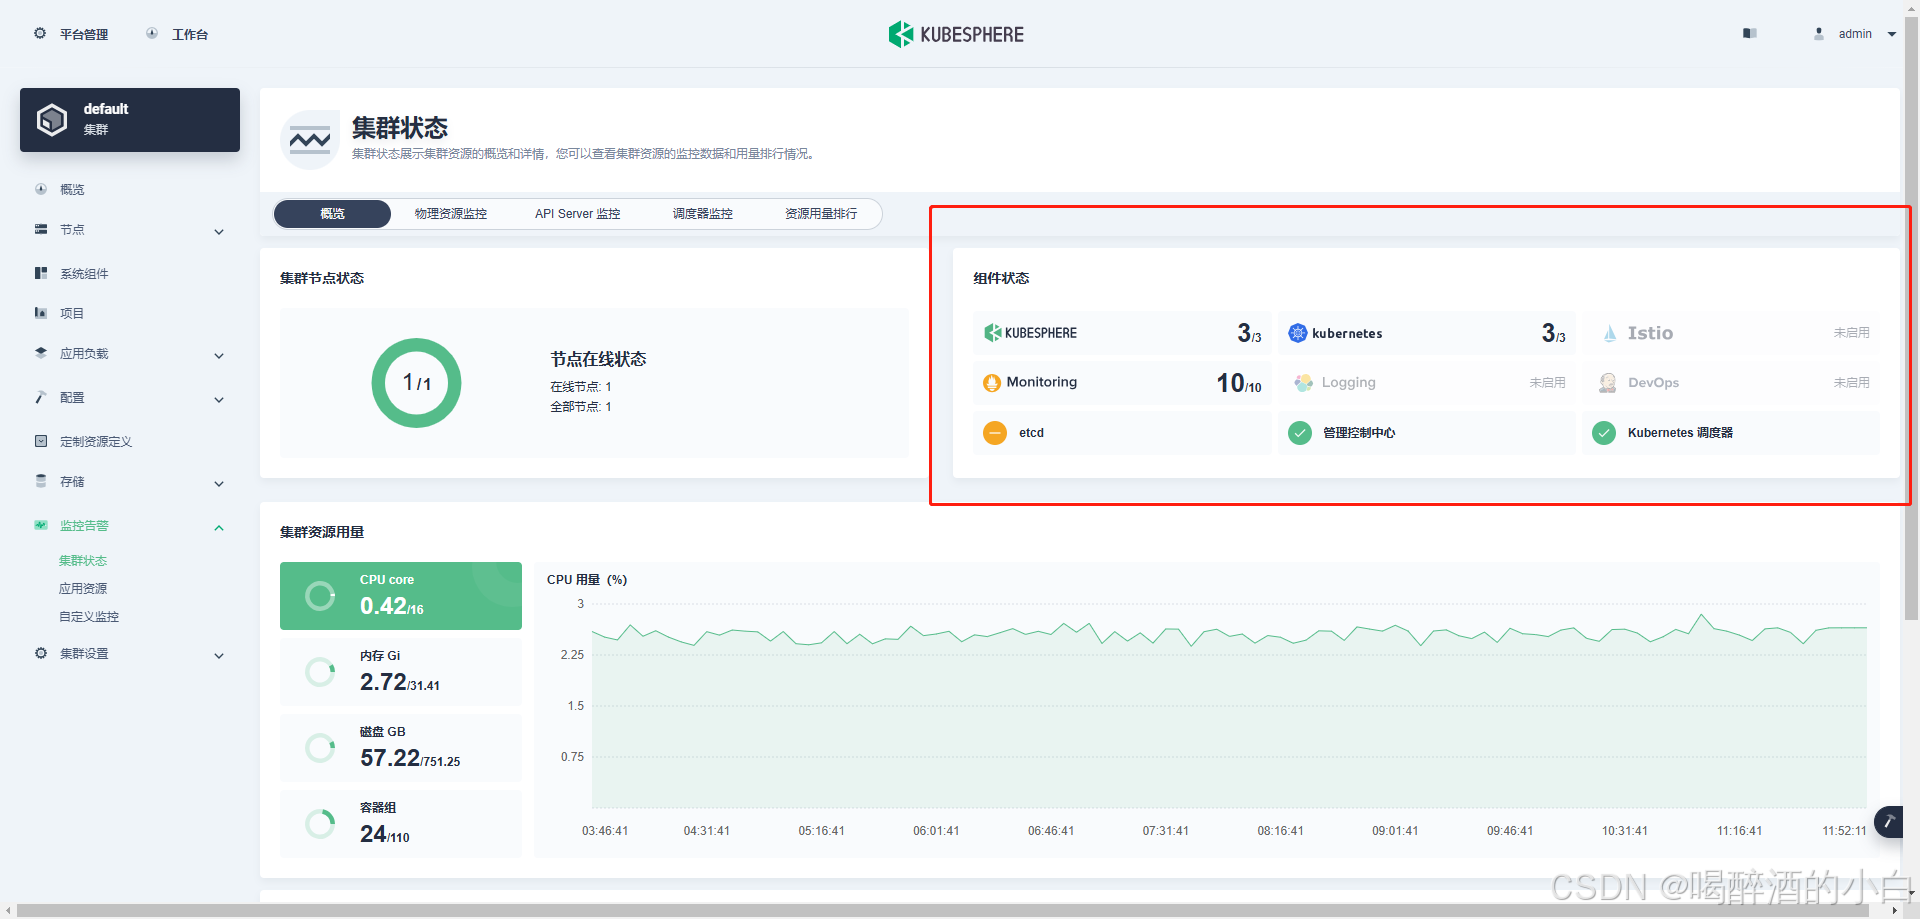Open admin account dropdown arrow
The width and height of the screenshot is (1920, 919).
point(1892,34)
